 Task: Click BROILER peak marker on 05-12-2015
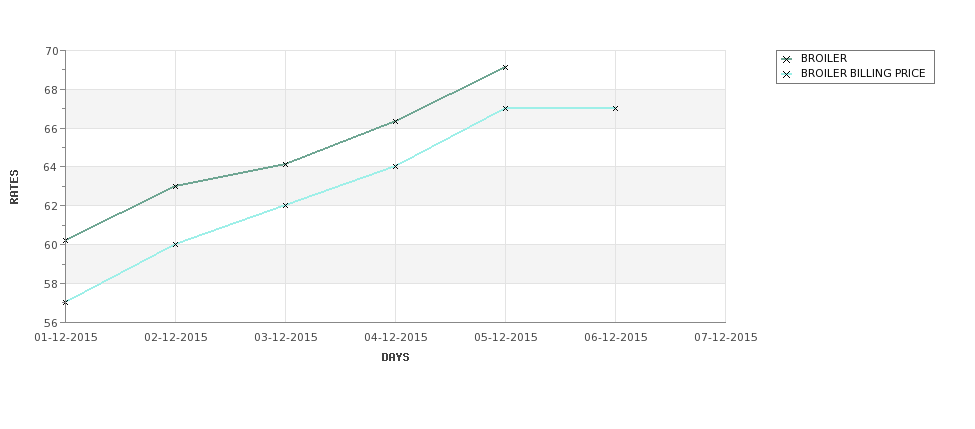506,67
